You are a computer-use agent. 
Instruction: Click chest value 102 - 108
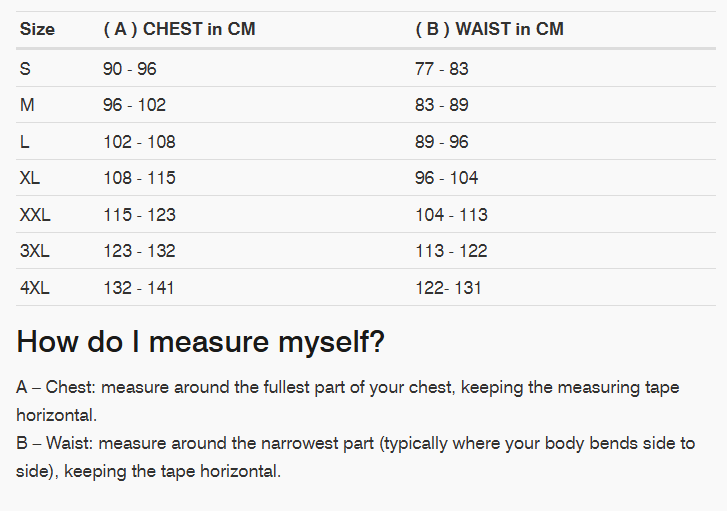click(x=139, y=142)
